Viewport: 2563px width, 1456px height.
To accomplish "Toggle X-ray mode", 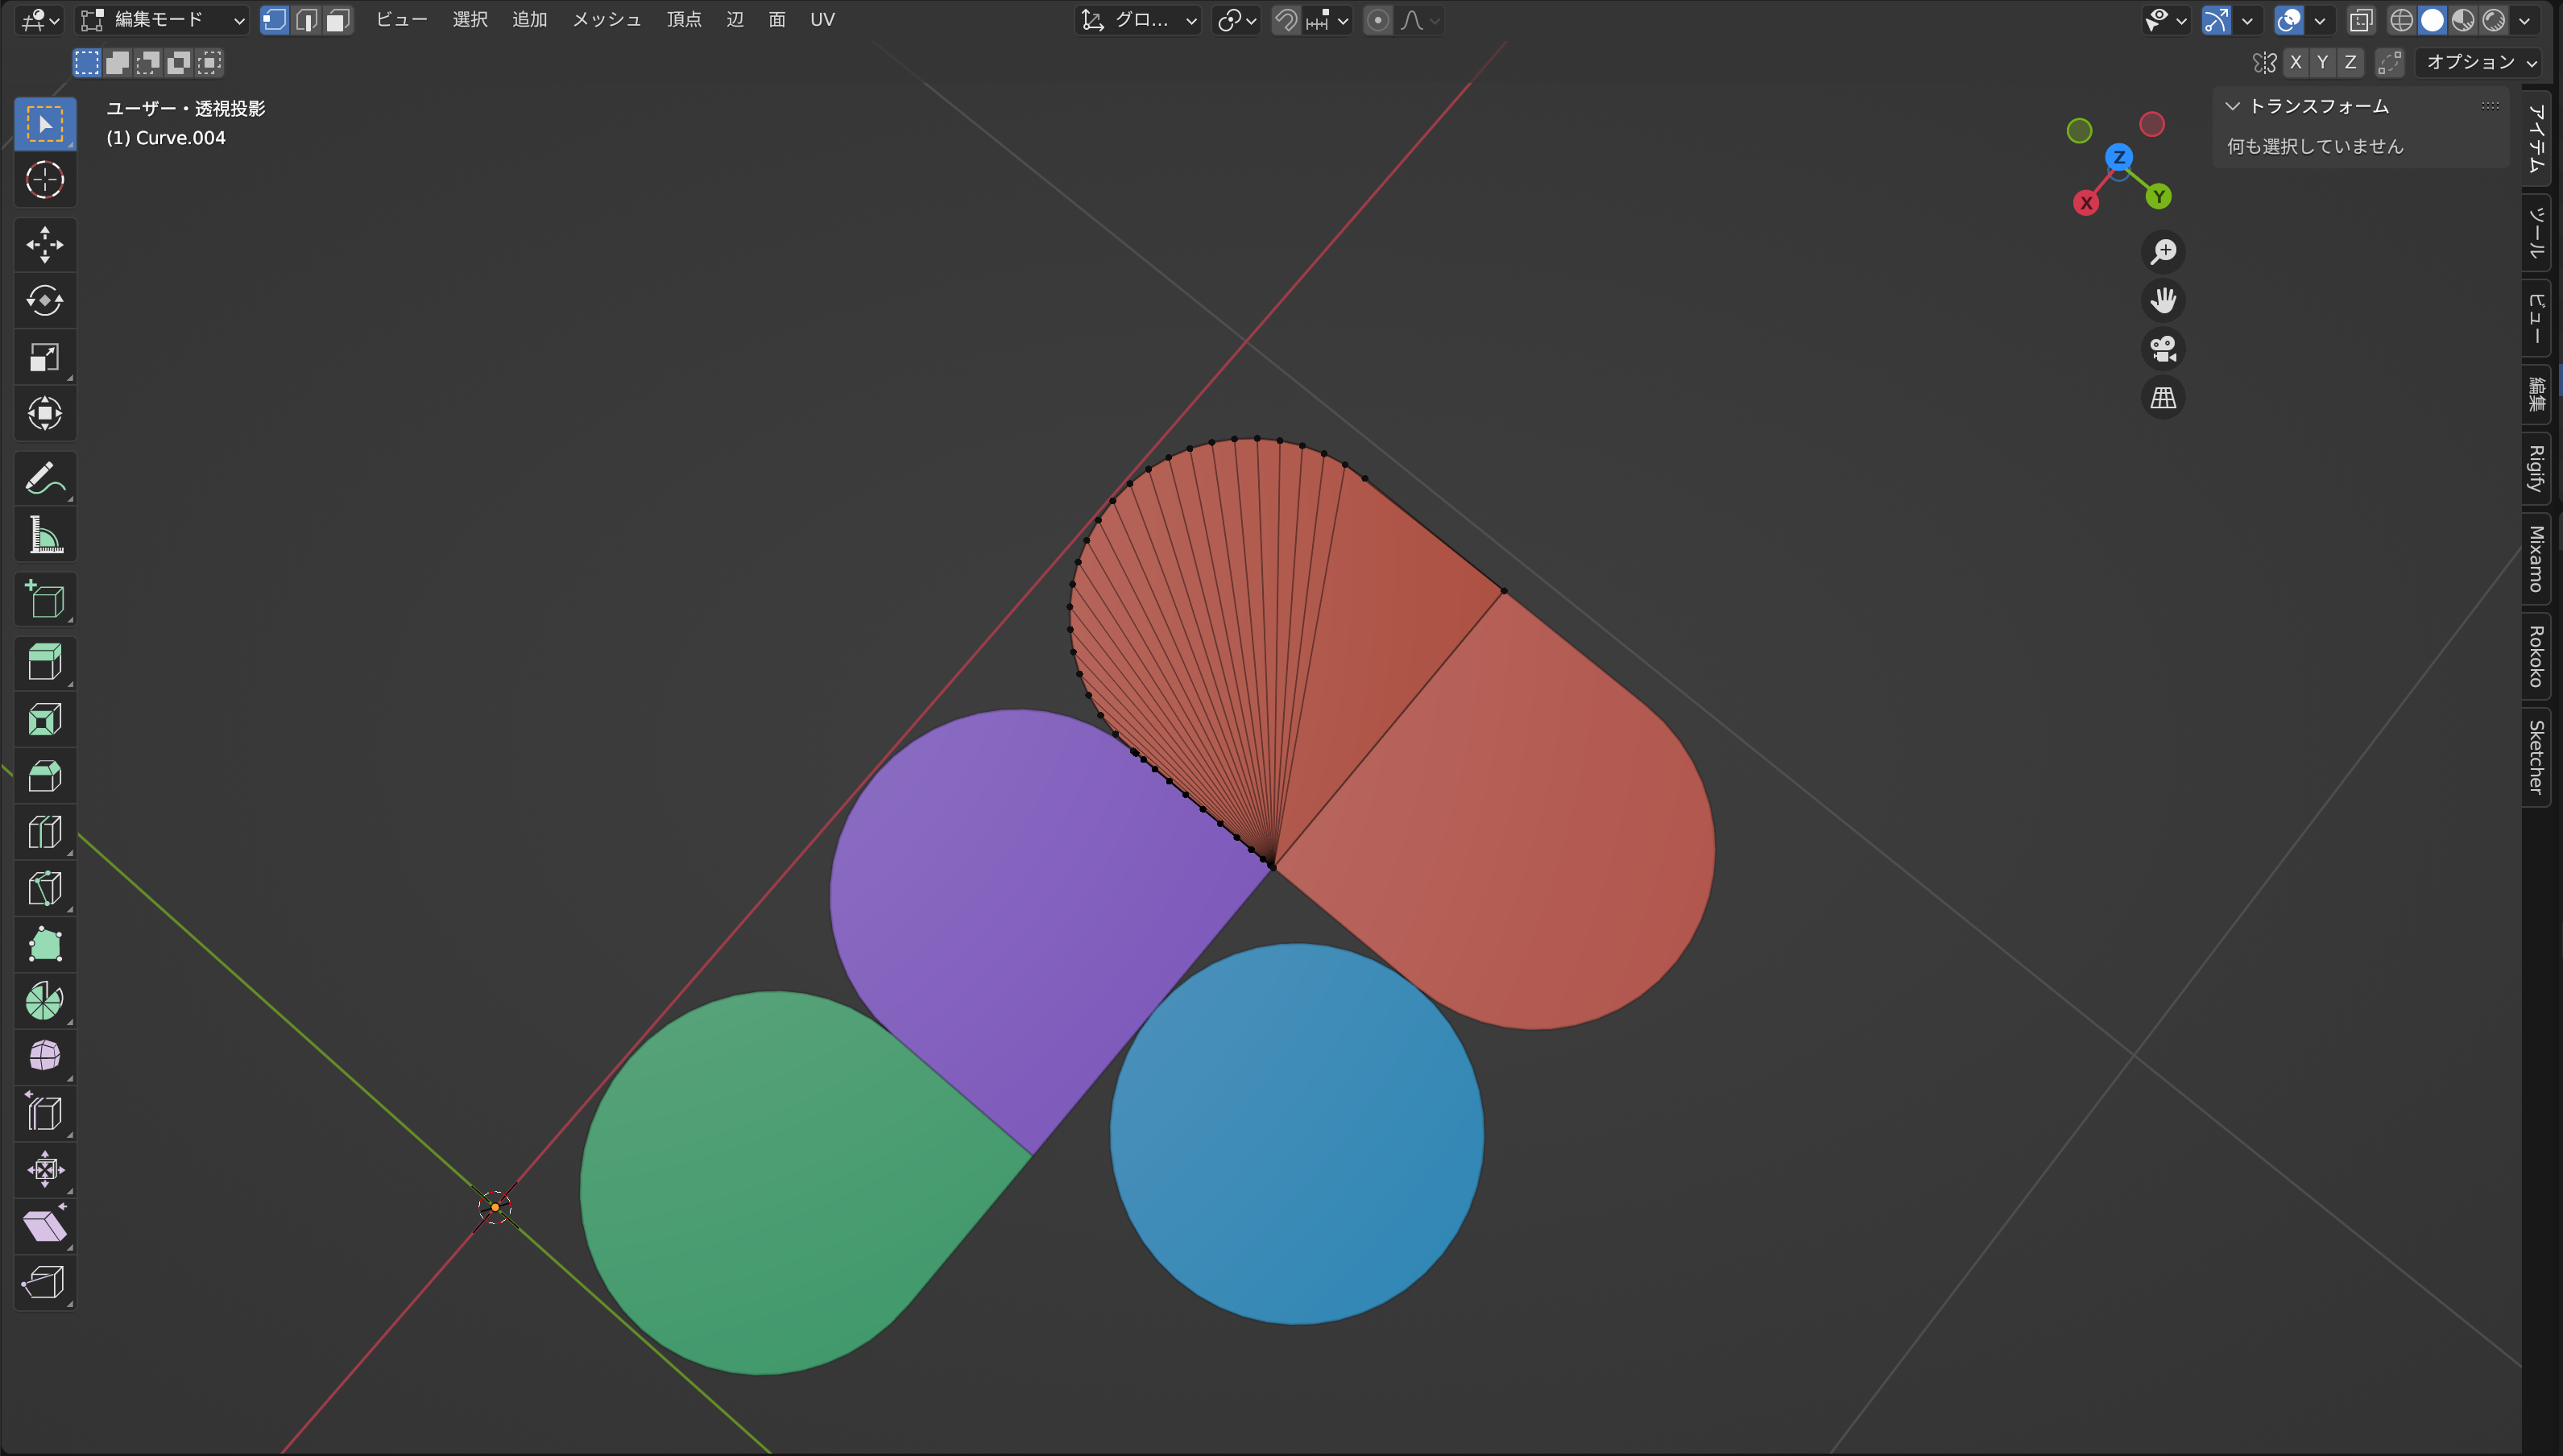I will point(2361,20).
